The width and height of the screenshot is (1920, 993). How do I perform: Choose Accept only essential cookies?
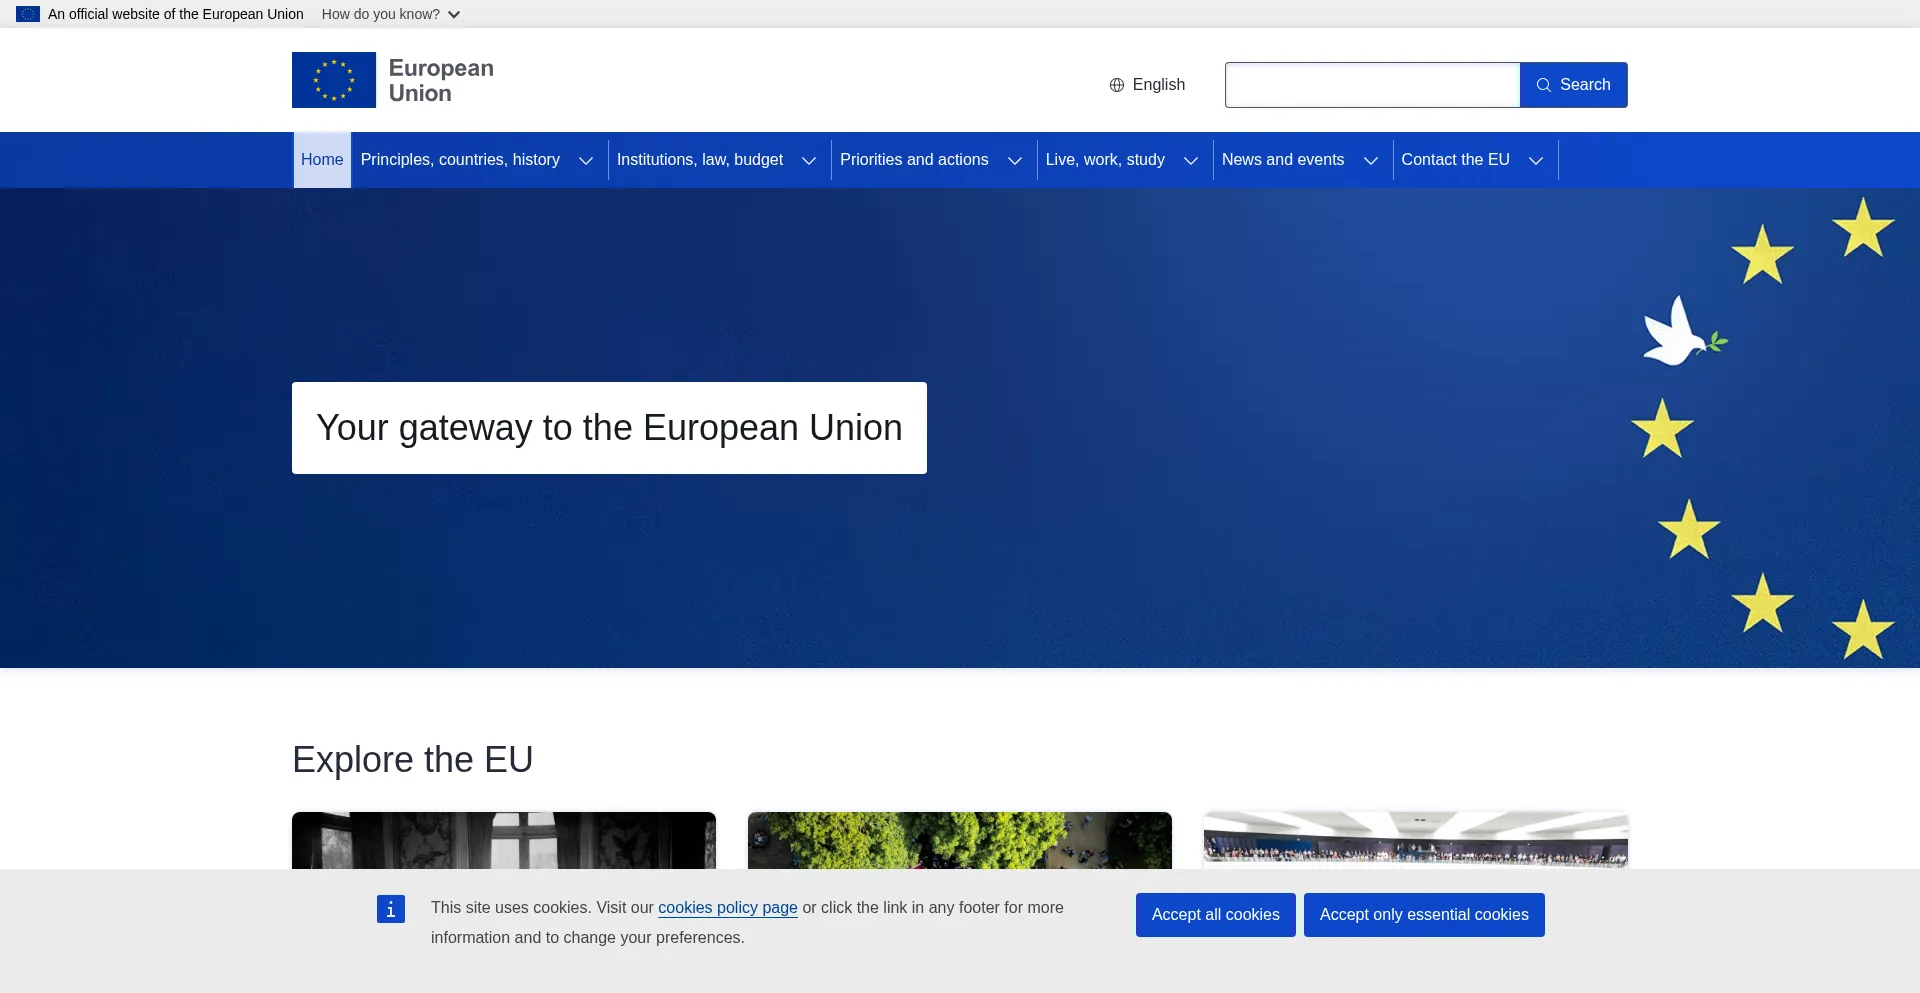(1423, 915)
